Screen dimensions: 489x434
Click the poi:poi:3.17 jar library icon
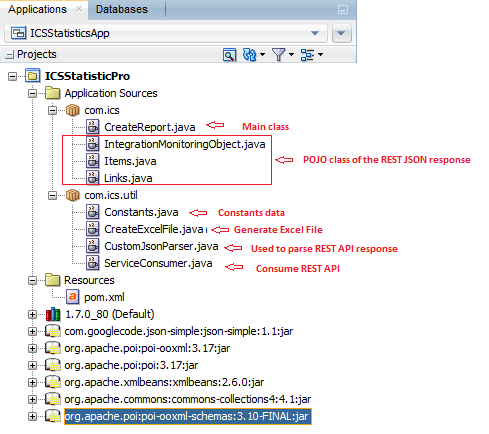[x=53, y=365]
